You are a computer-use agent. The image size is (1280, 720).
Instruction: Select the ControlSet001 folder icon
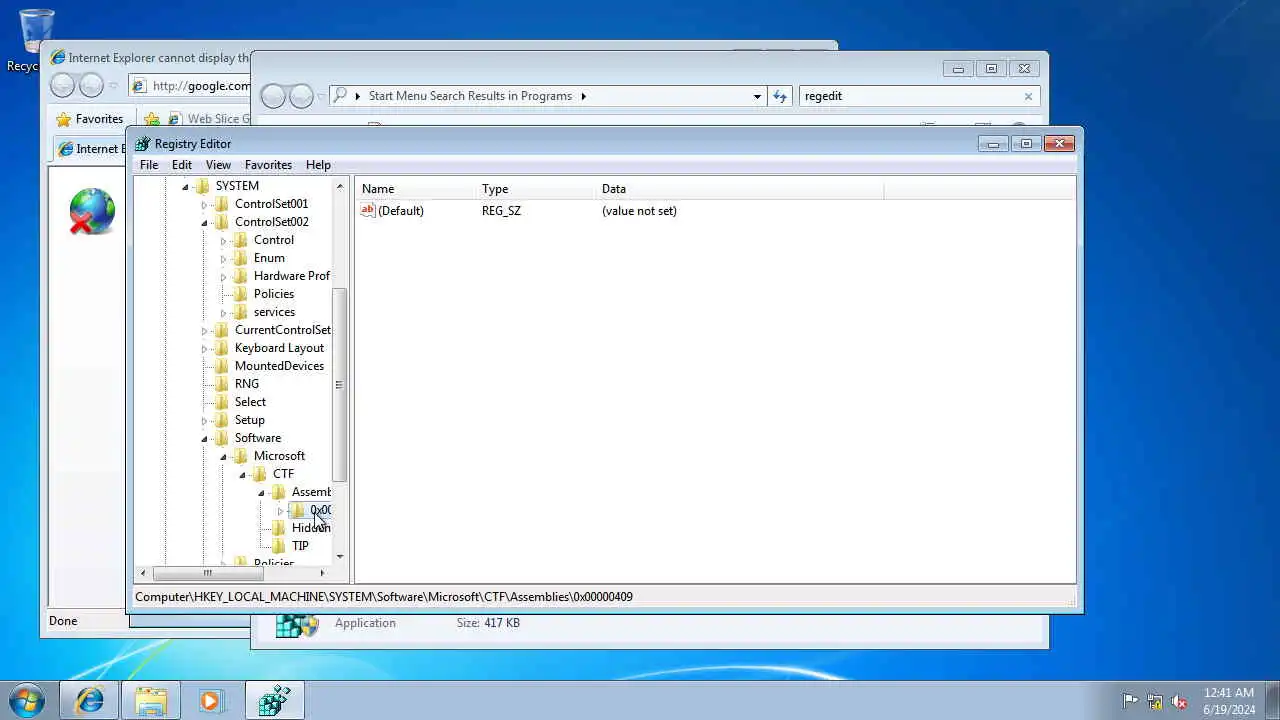click(x=221, y=204)
